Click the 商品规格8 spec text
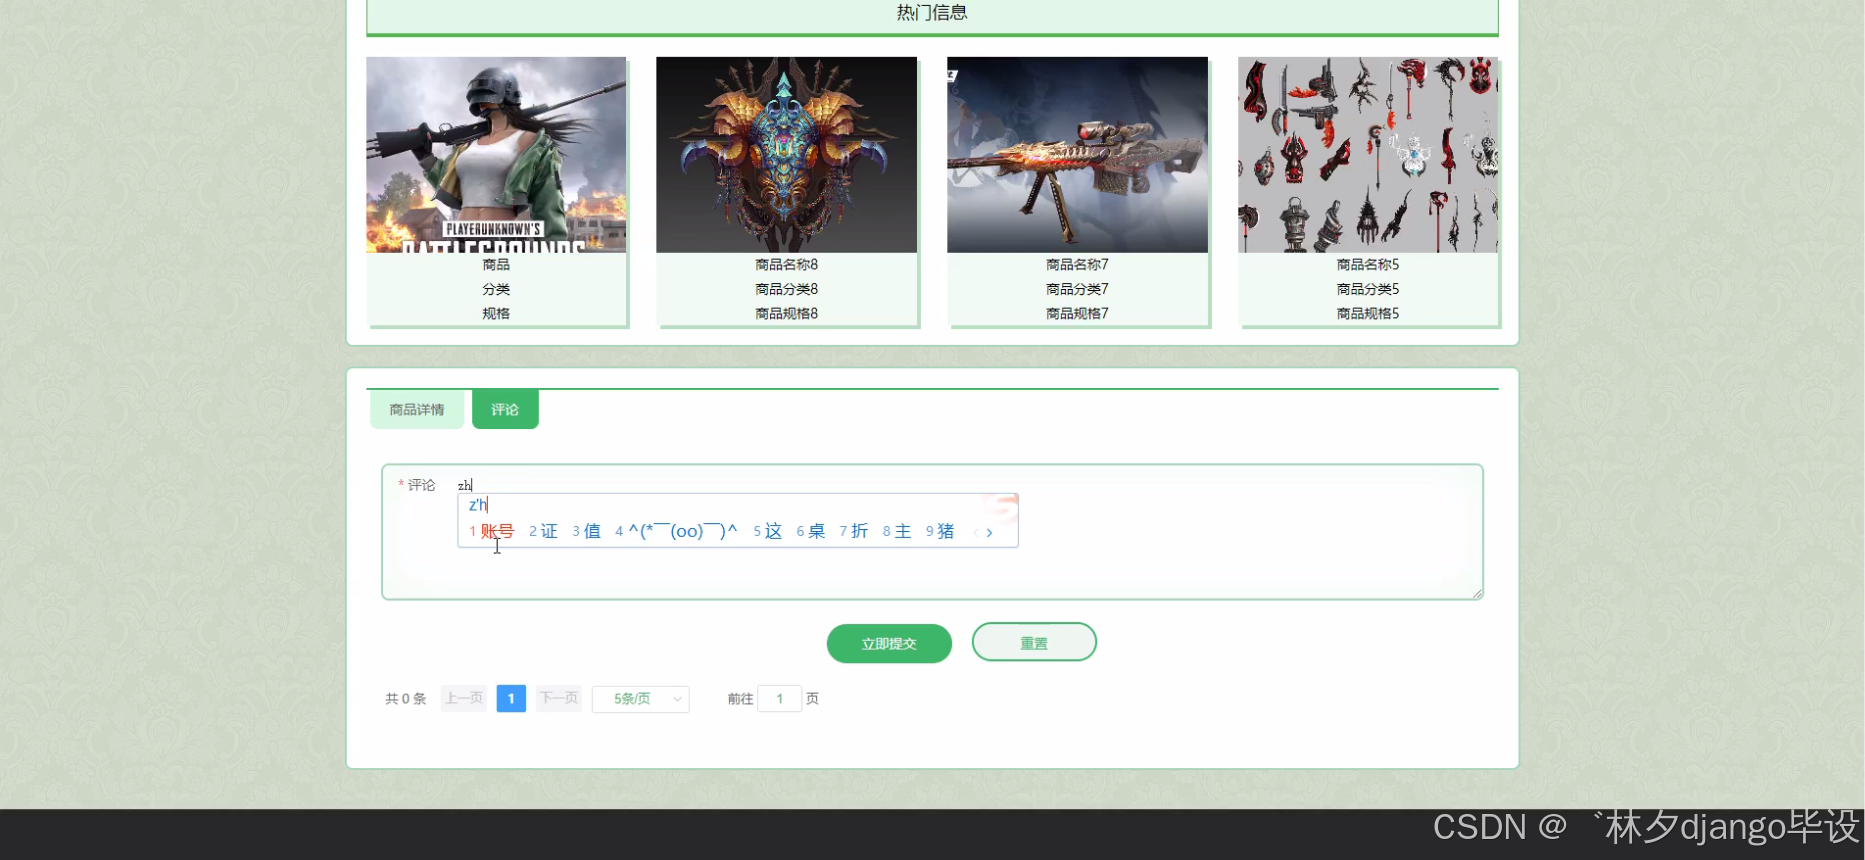The width and height of the screenshot is (1865, 860). pos(787,313)
